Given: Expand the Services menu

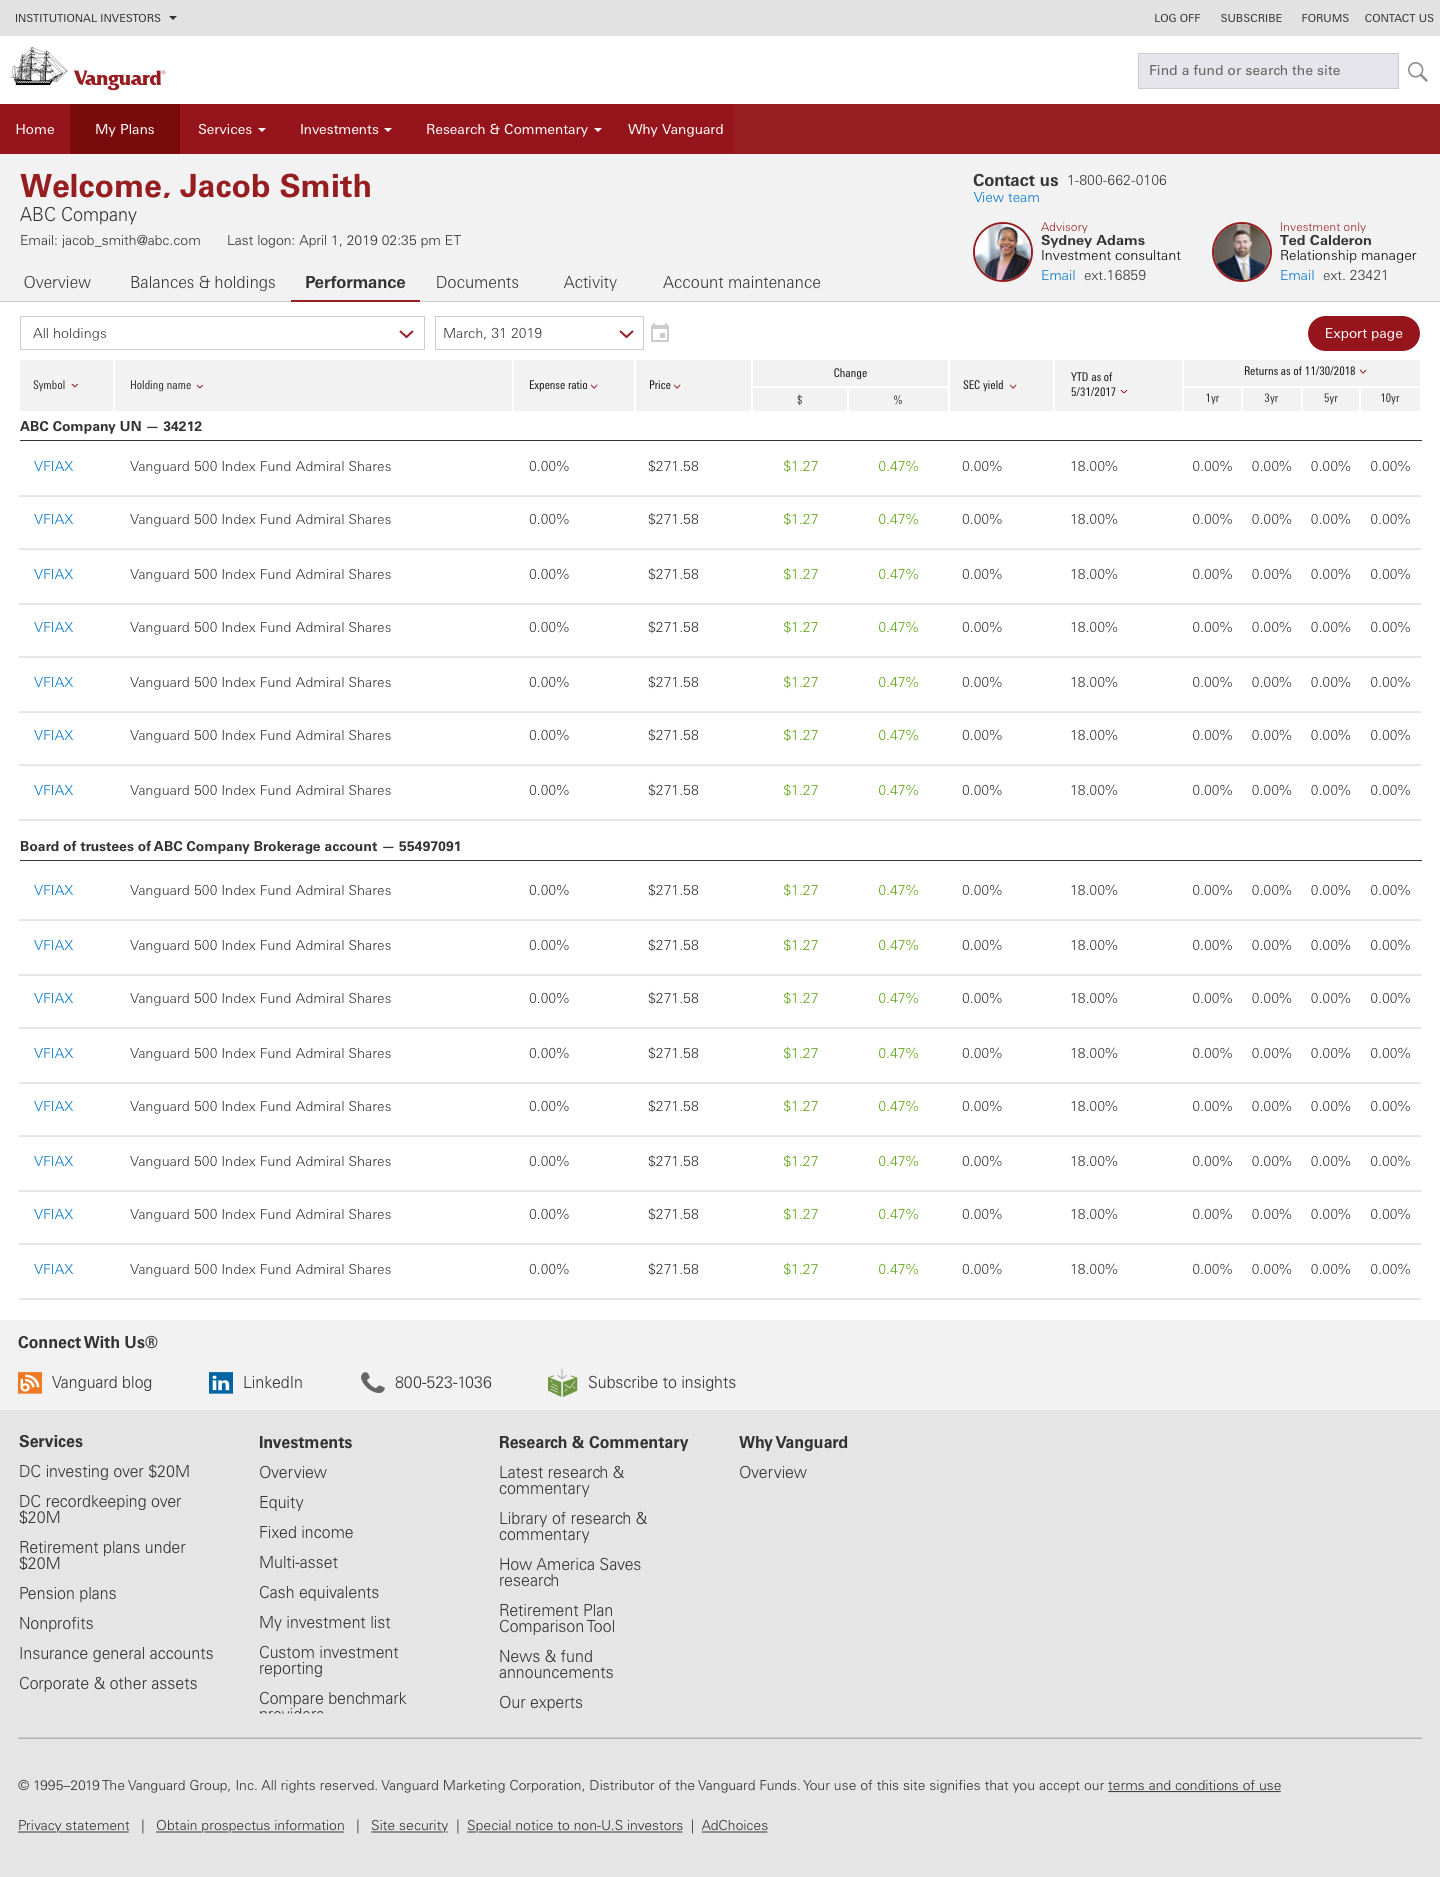Looking at the screenshot, I should 232,129.
